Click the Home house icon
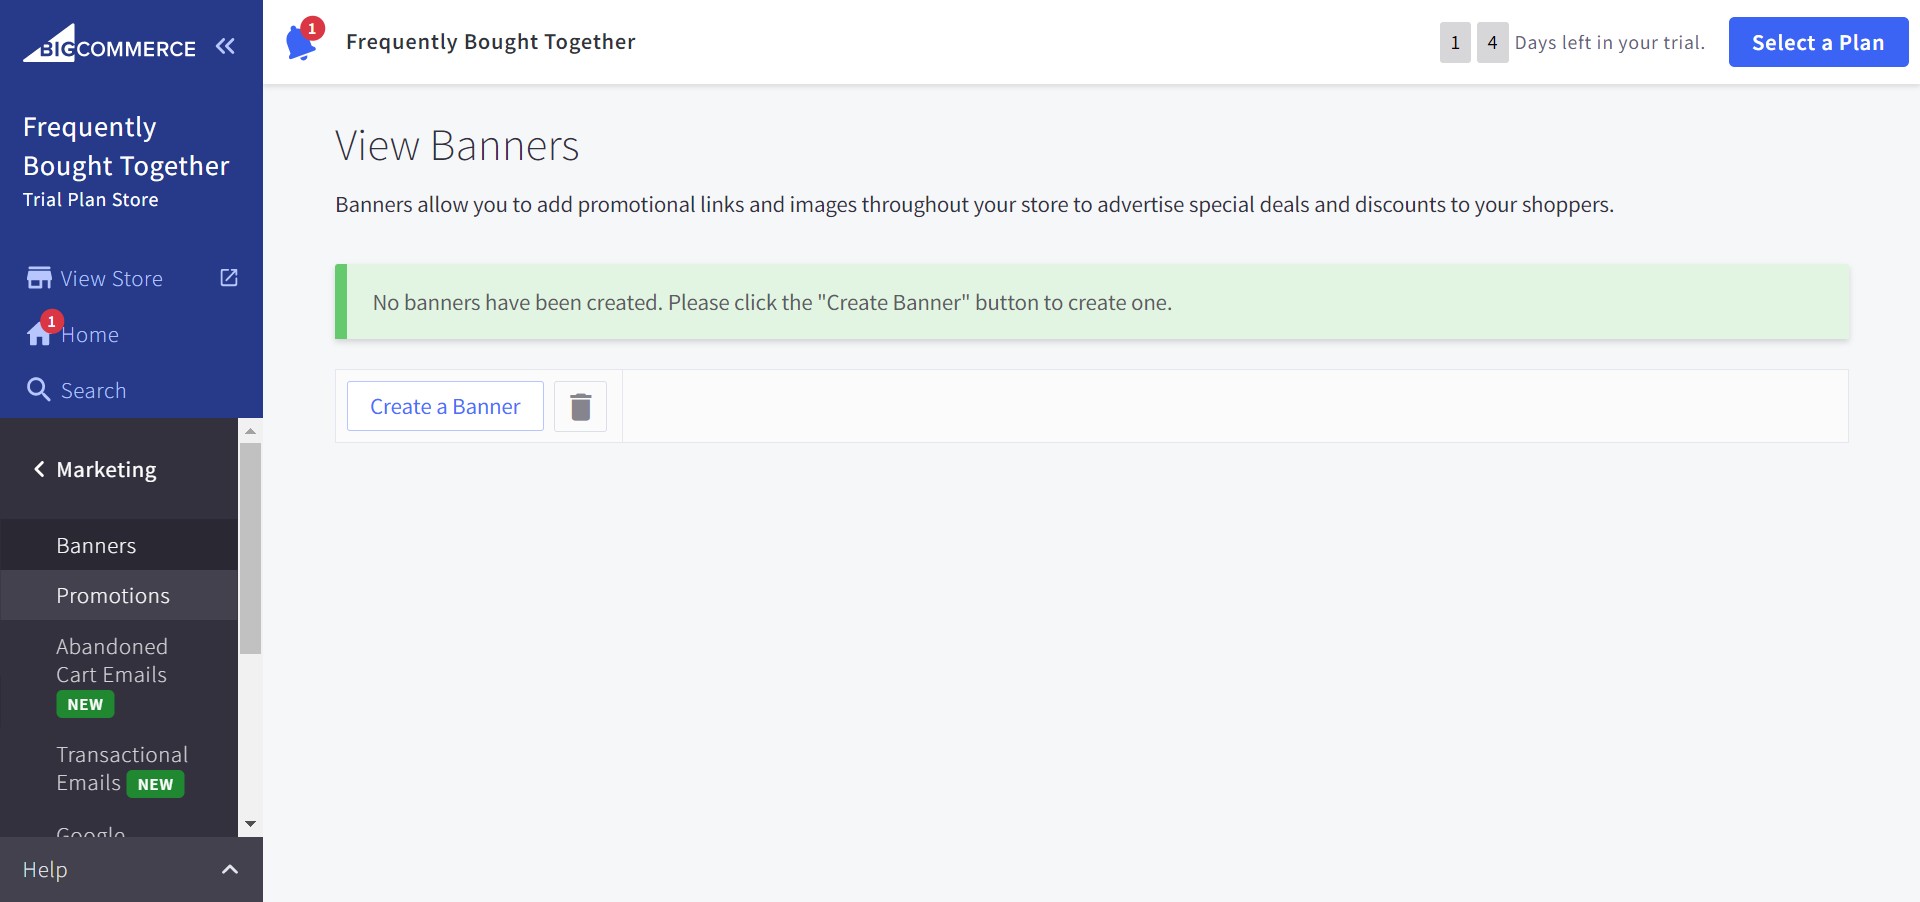The width and height of the screenshot is (1920, 902). click(x=39, y=334)
